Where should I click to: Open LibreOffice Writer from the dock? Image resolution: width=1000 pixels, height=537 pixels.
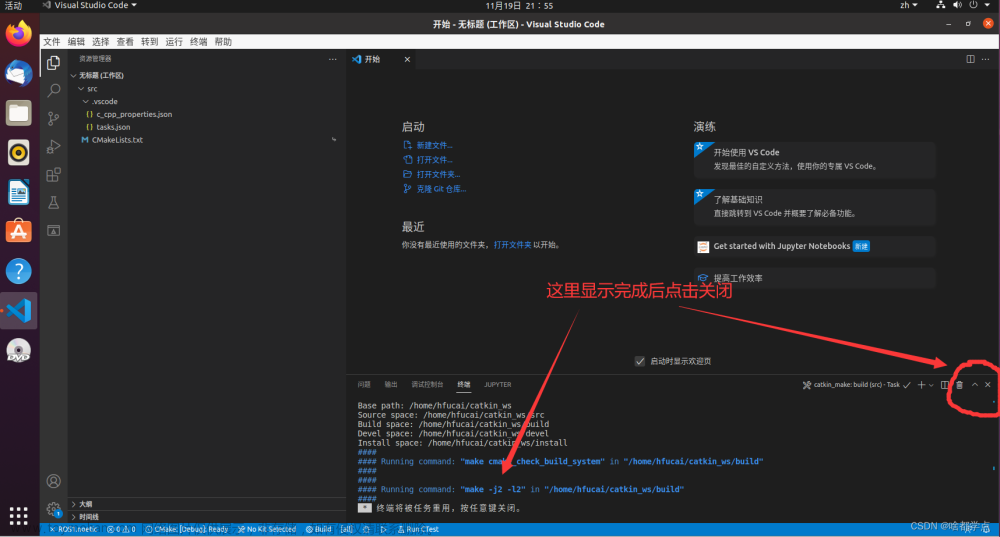tap(18, 192)
